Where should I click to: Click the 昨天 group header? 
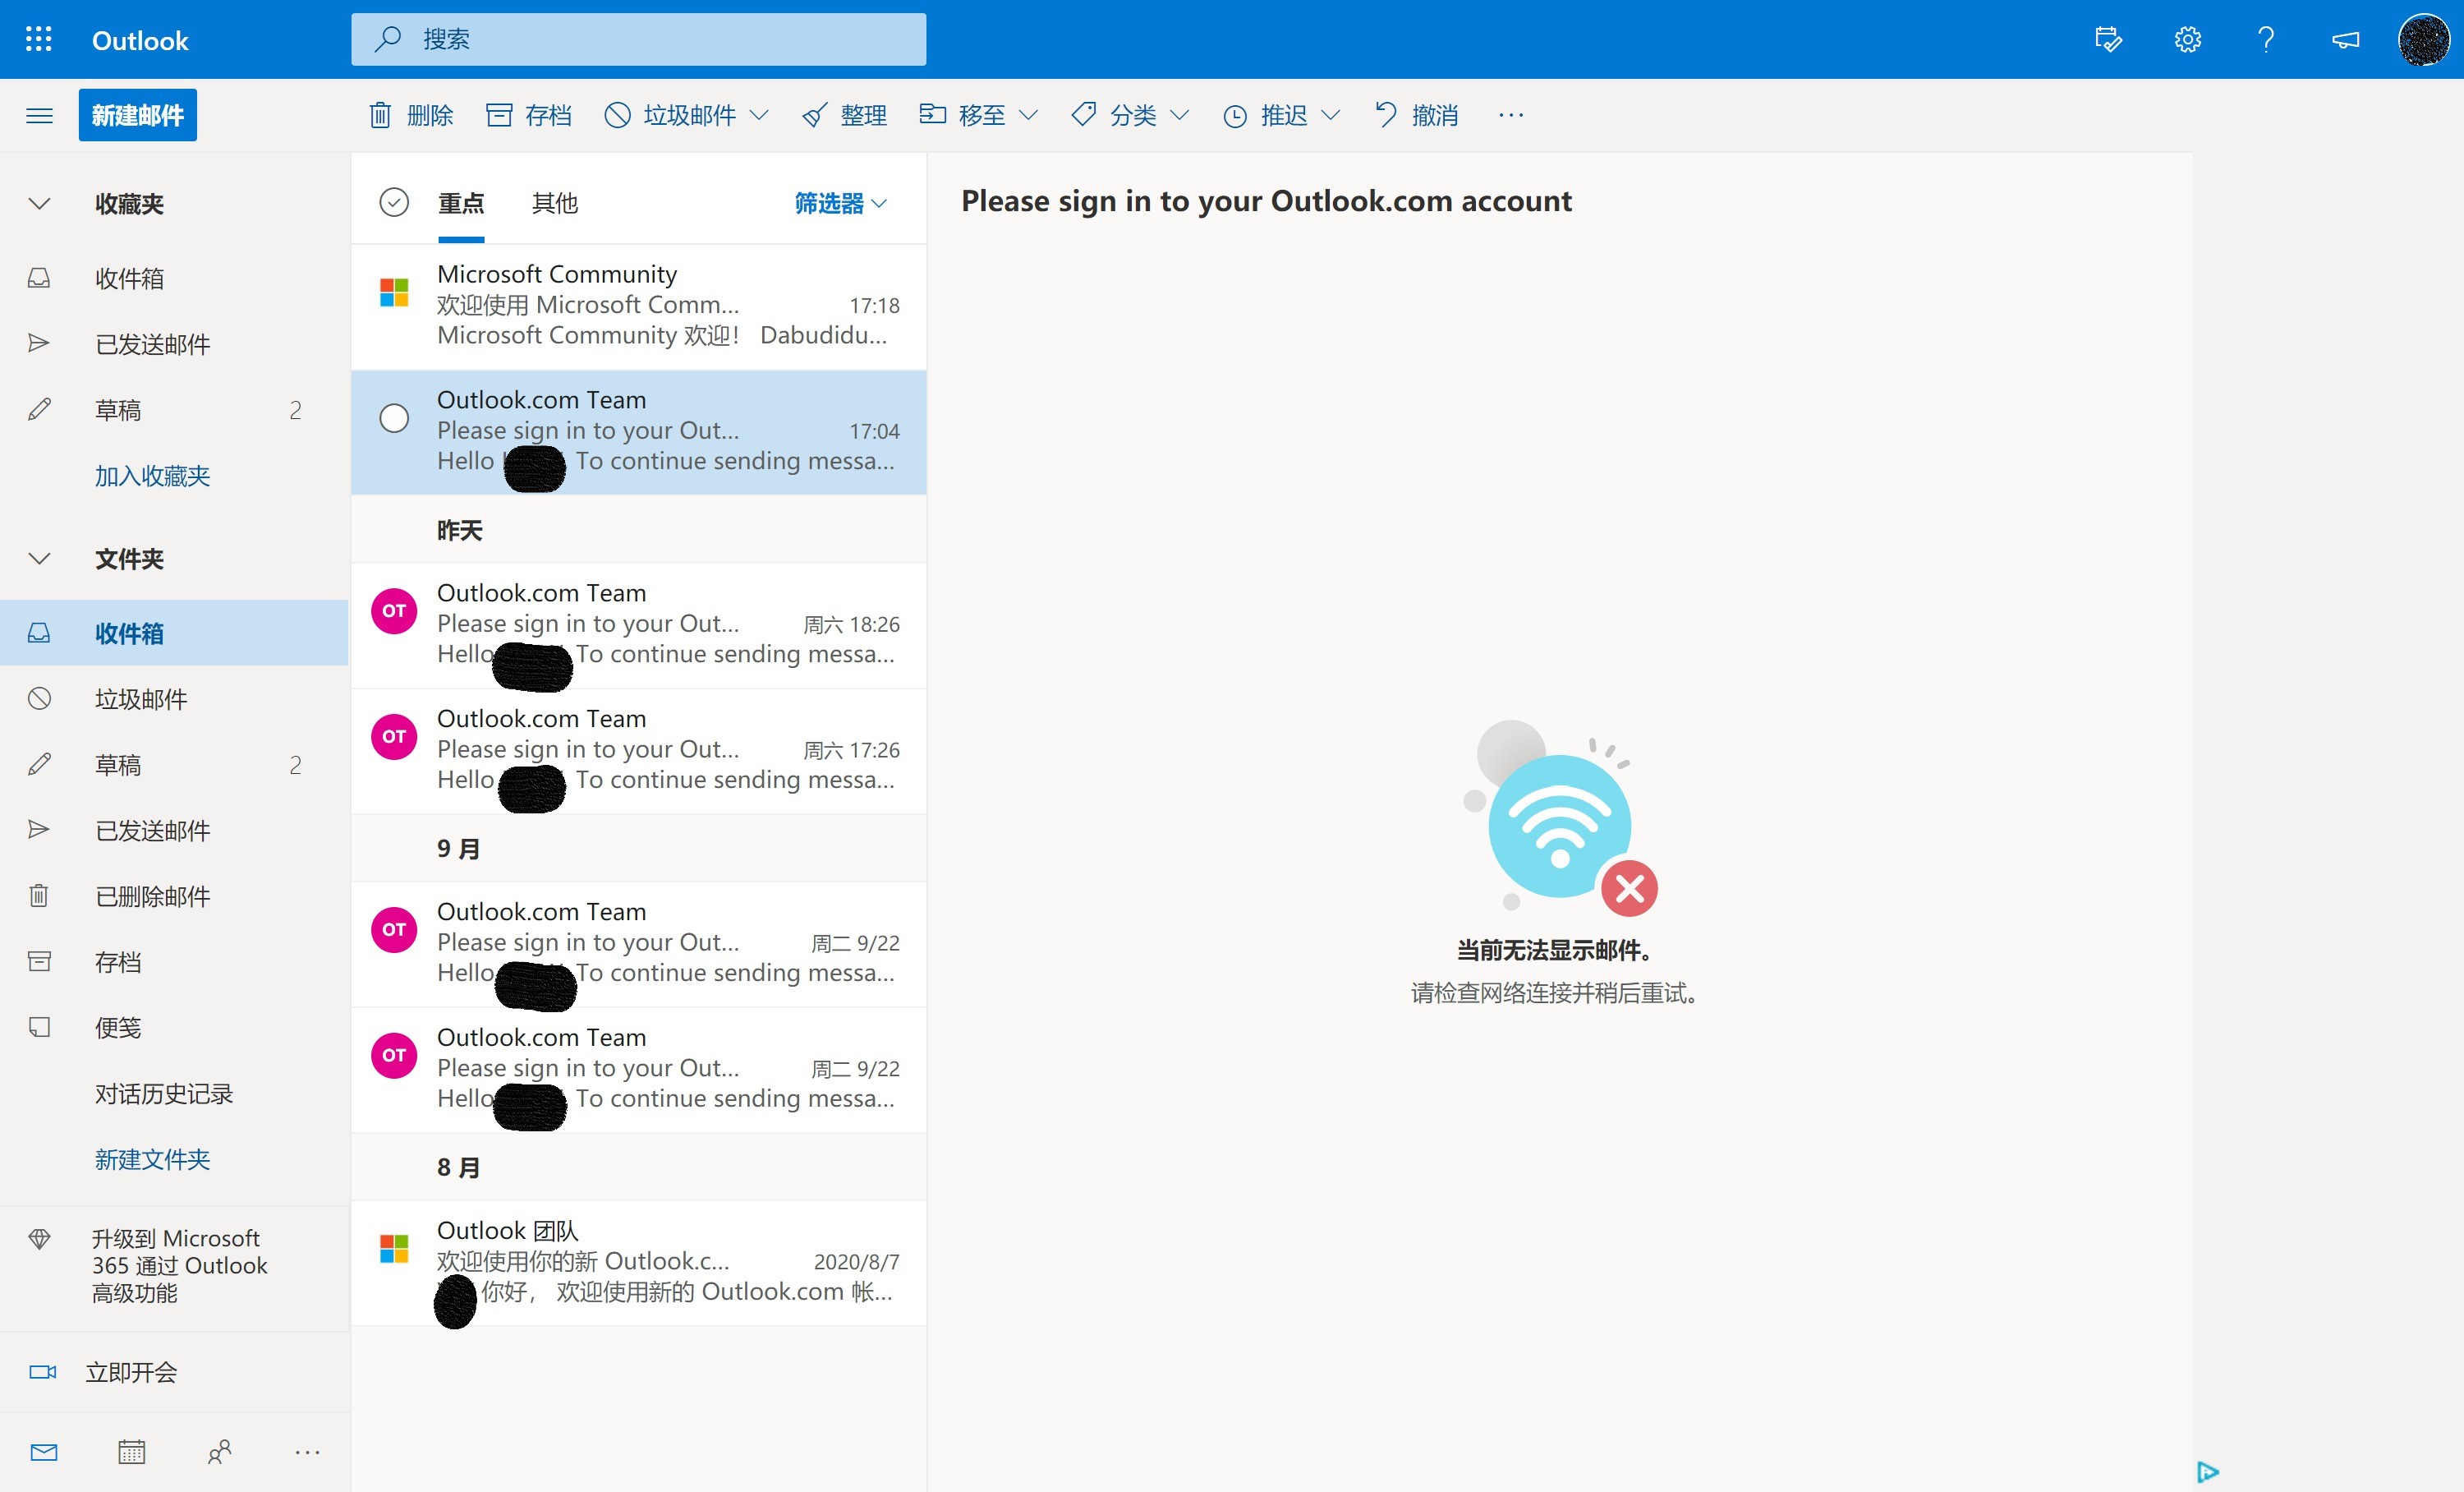(638, 529)
